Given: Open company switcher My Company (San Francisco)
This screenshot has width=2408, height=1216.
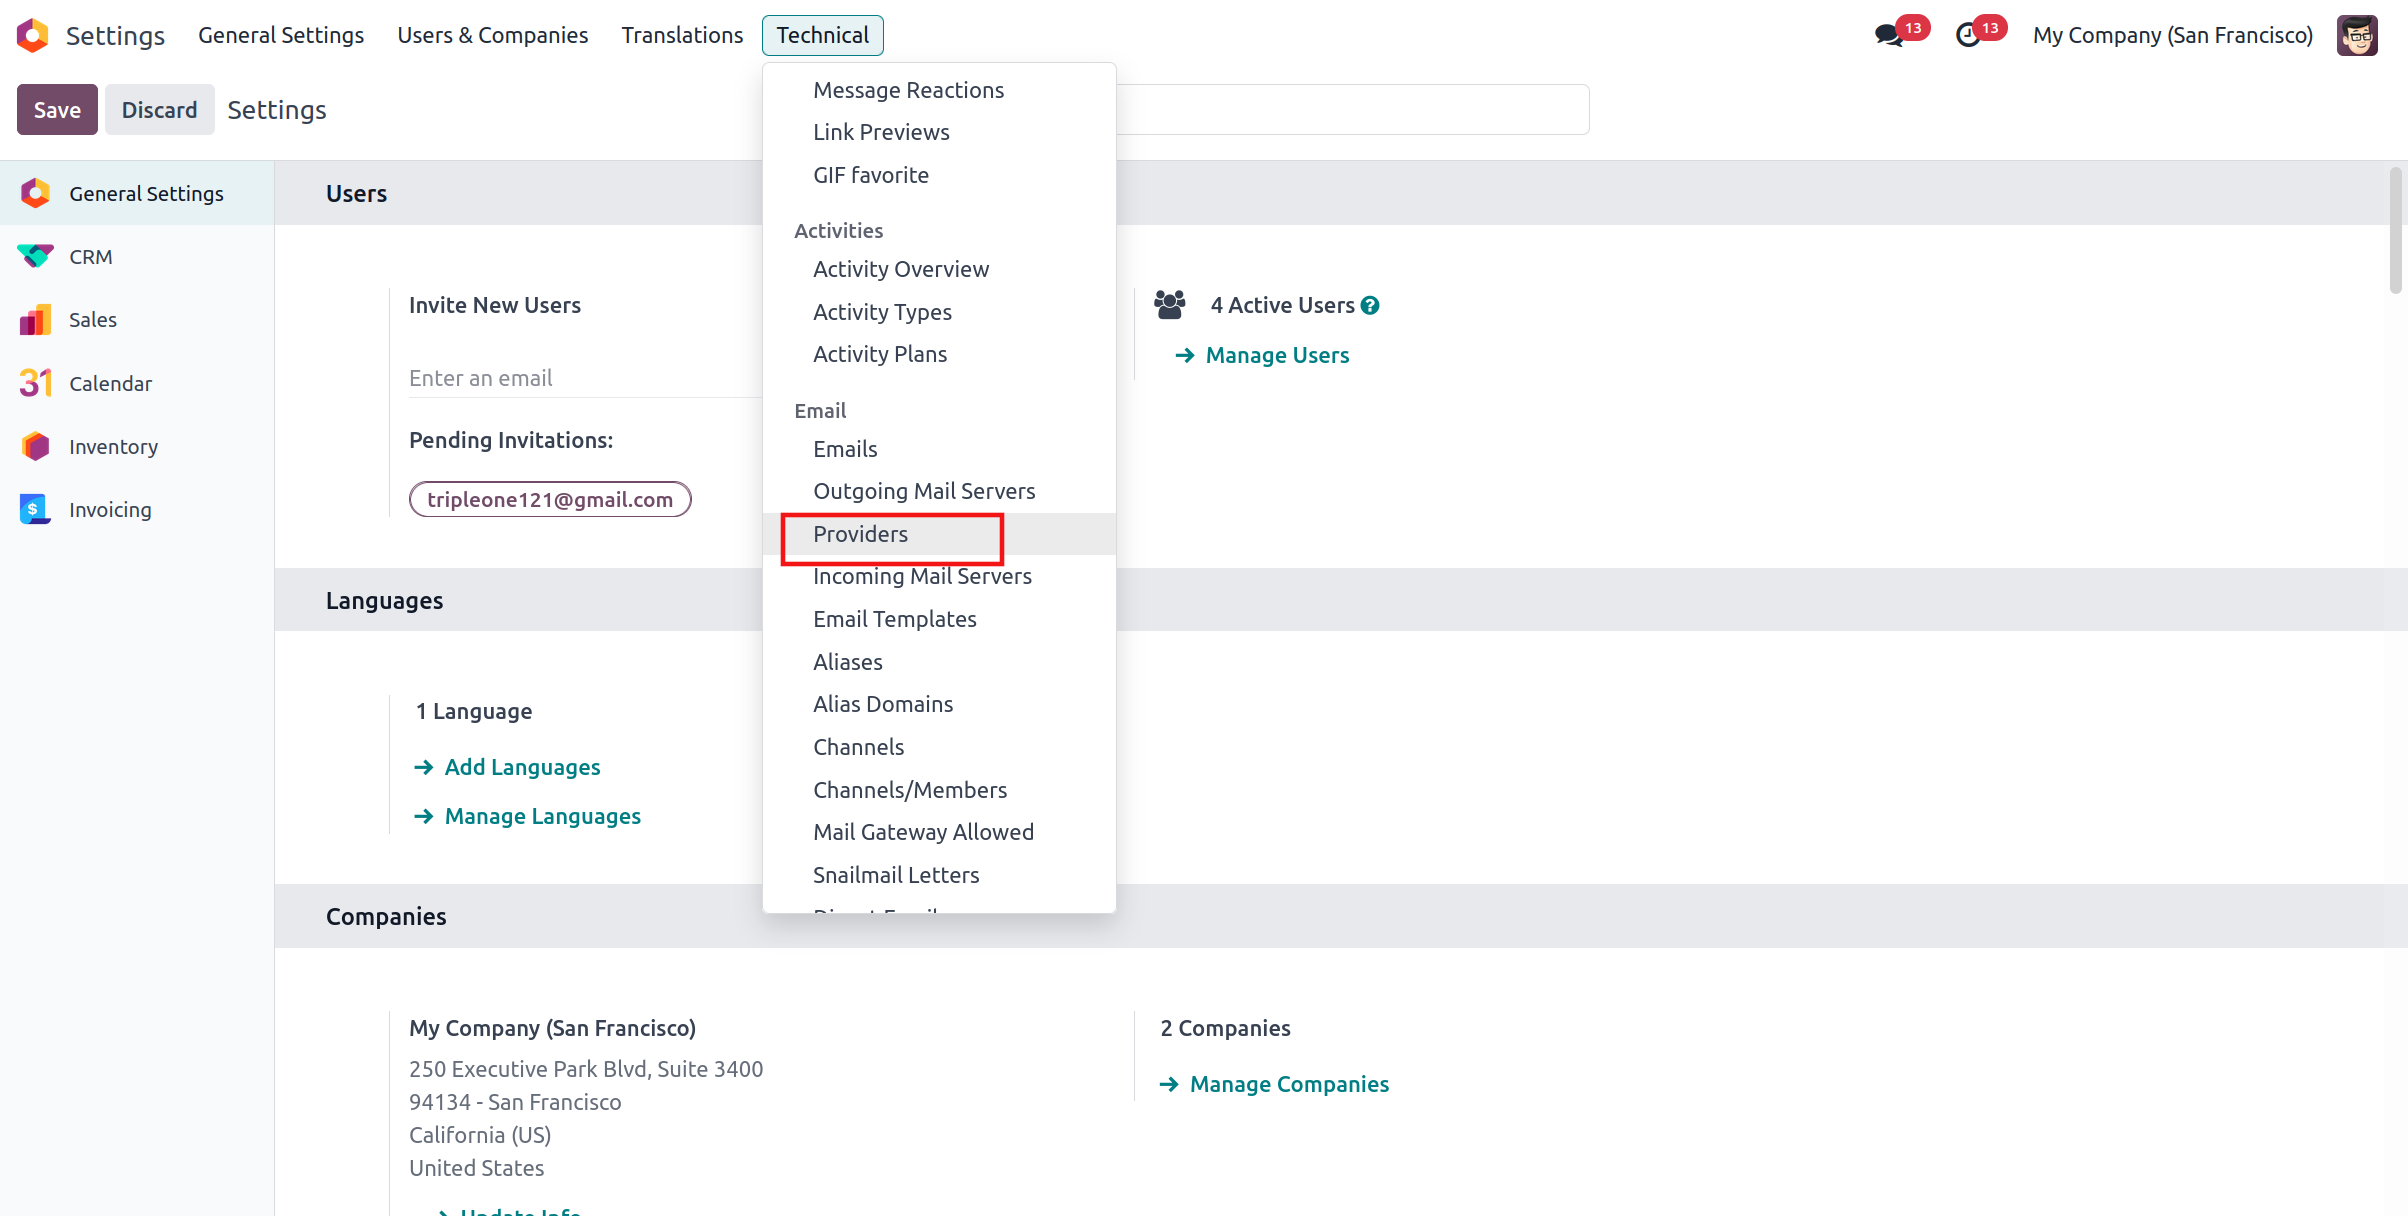Looking at the screenshot, I should (x=2172, y=35).
